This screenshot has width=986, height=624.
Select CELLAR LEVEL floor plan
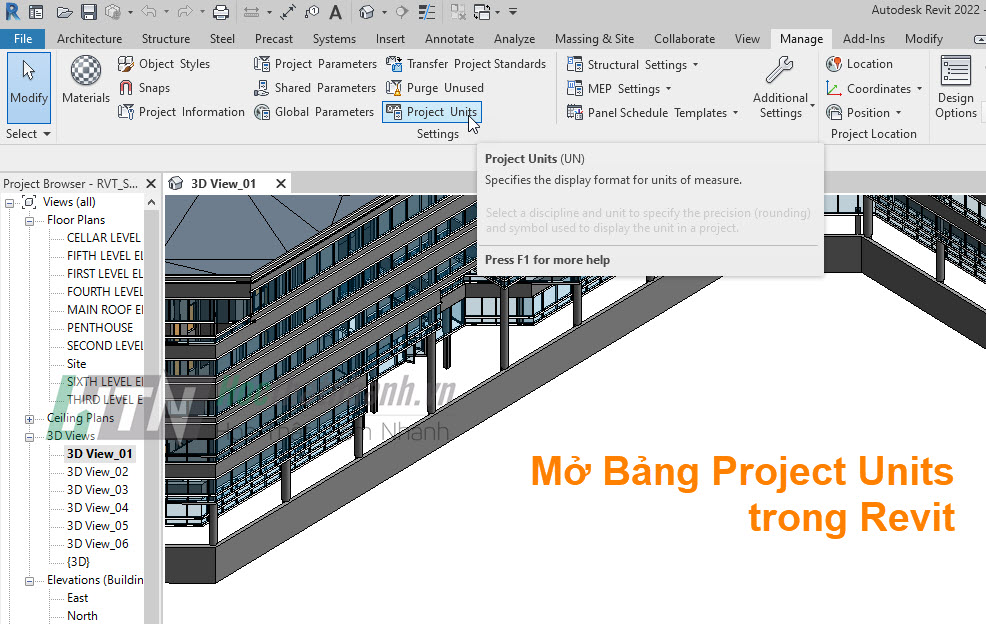point(104,237)
